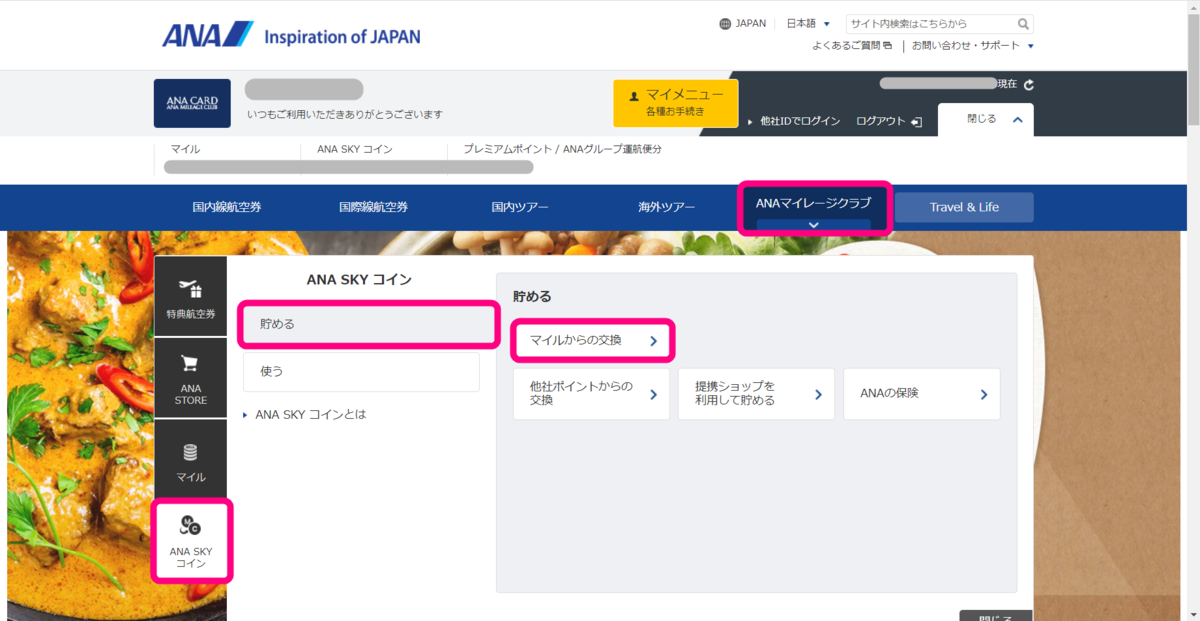Select the 使う tab
1200x621 pixels.
(361, 371)
